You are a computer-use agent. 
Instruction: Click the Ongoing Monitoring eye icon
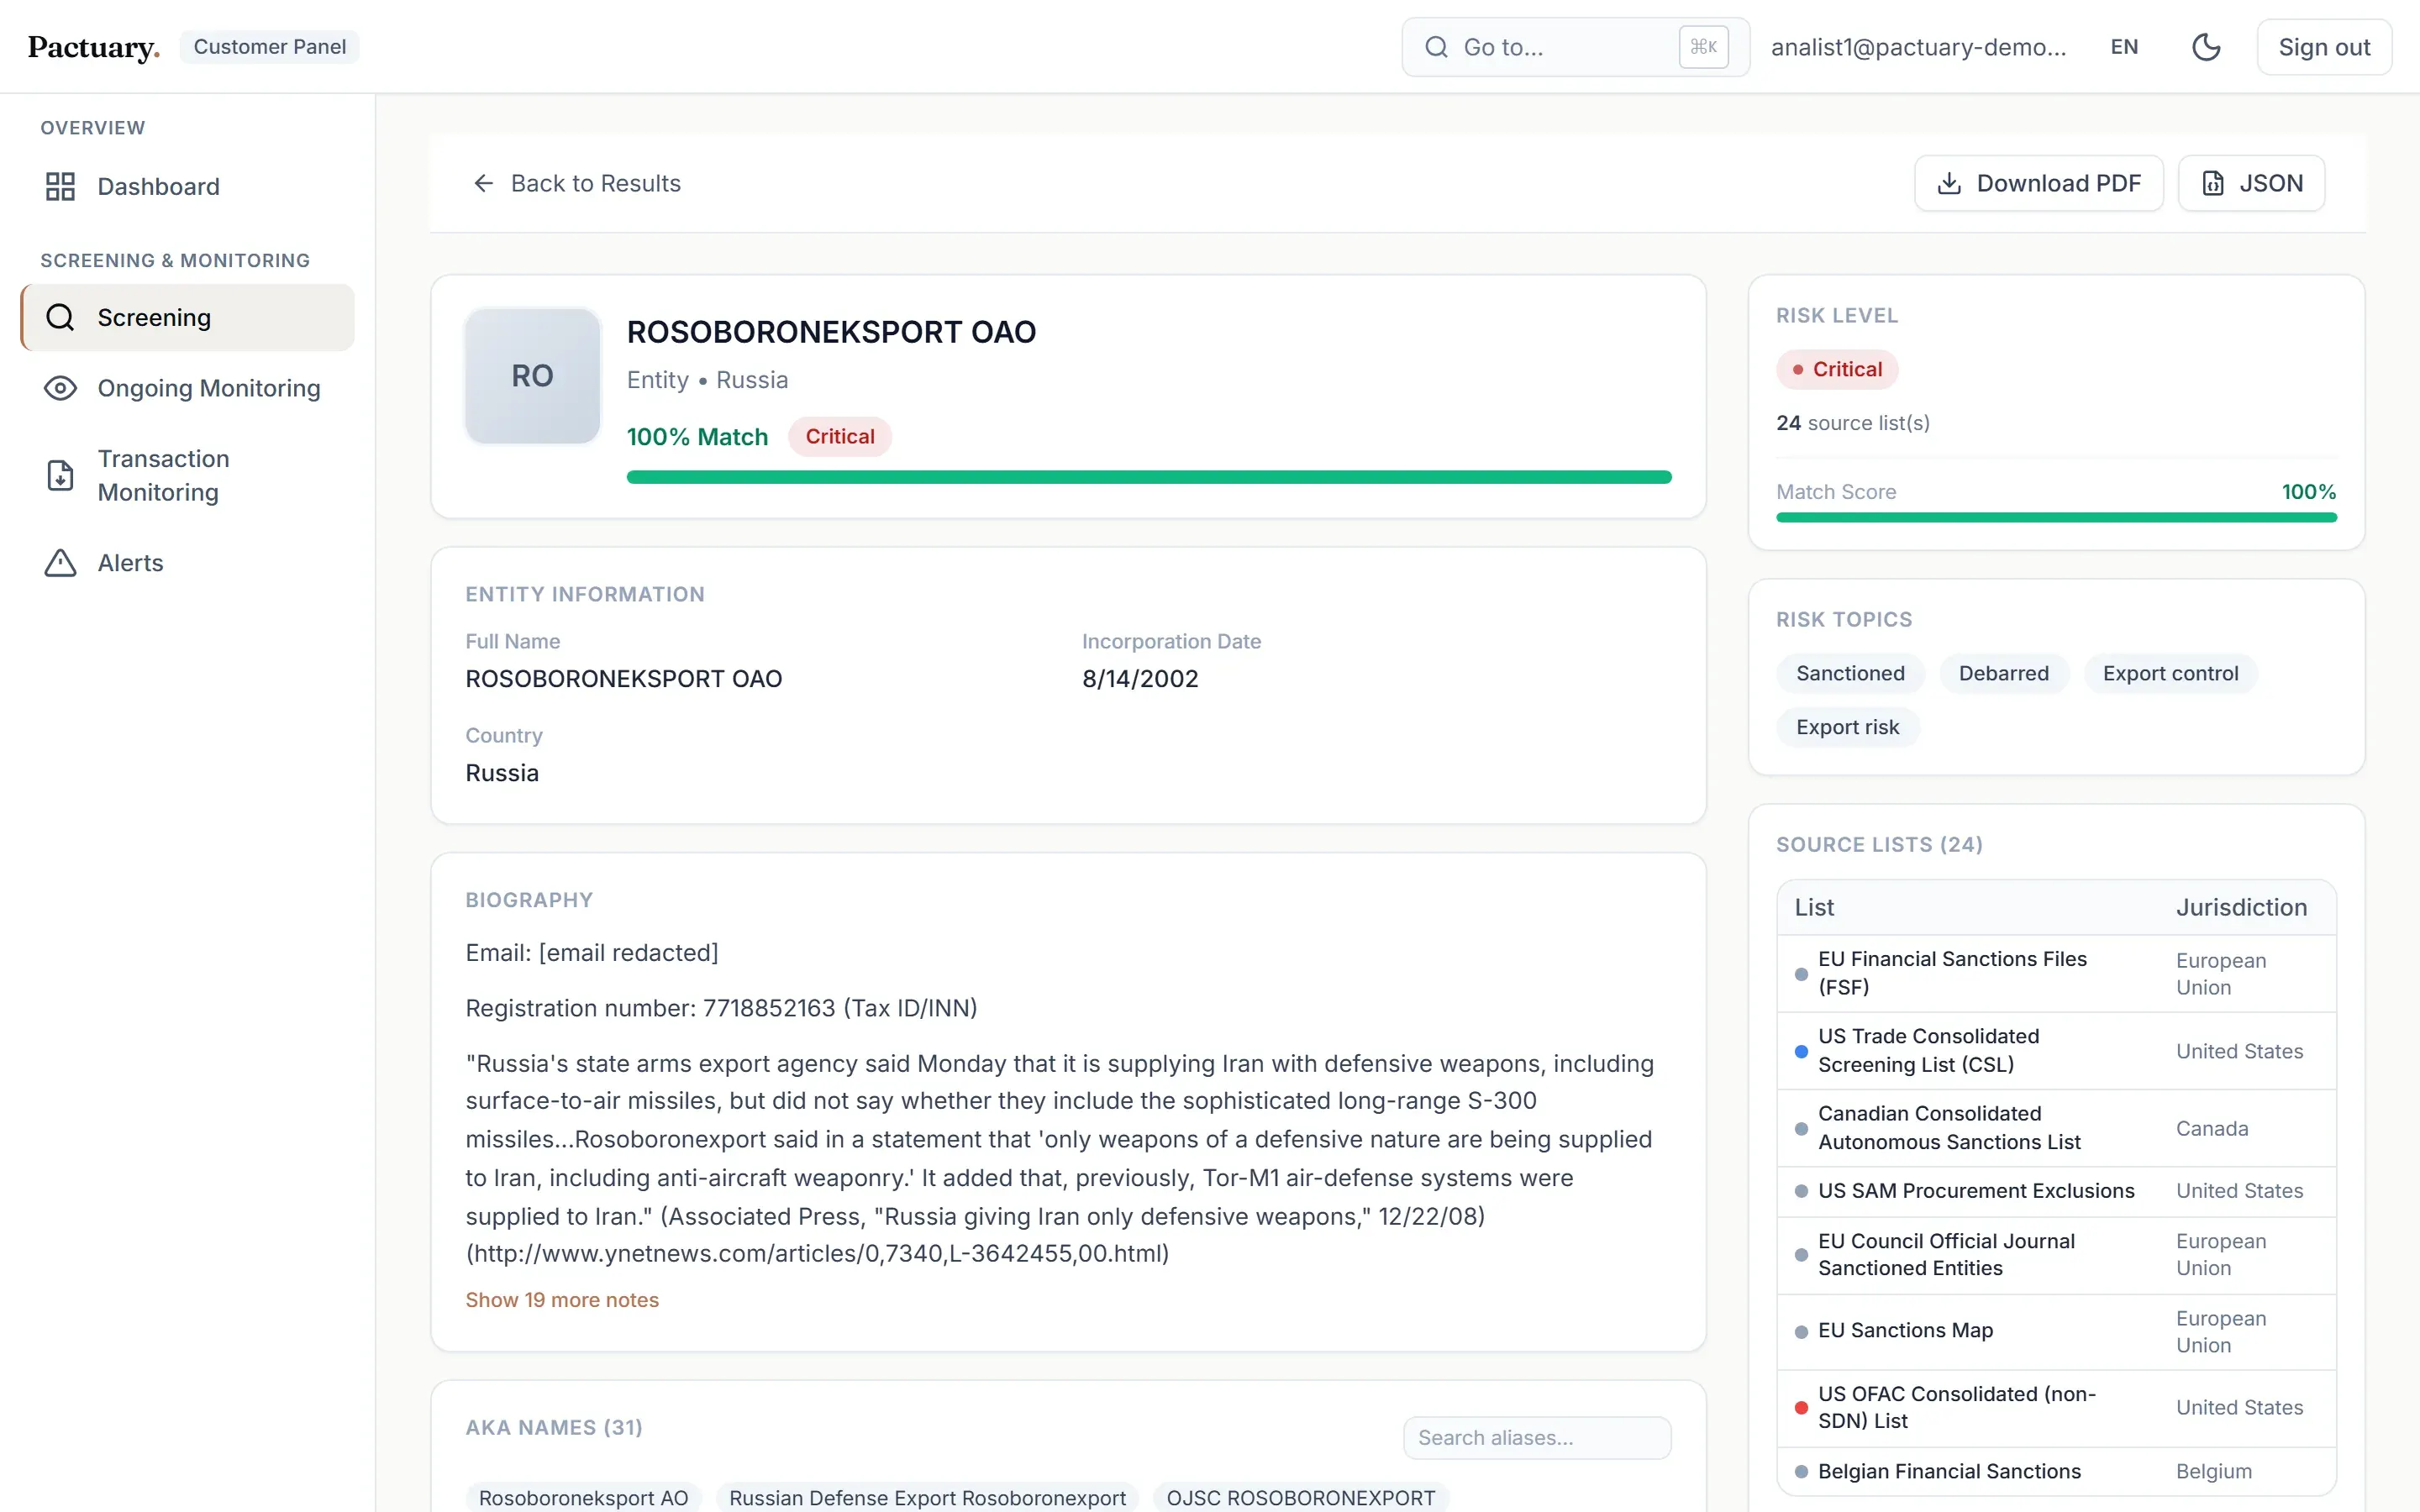[60, 388]
